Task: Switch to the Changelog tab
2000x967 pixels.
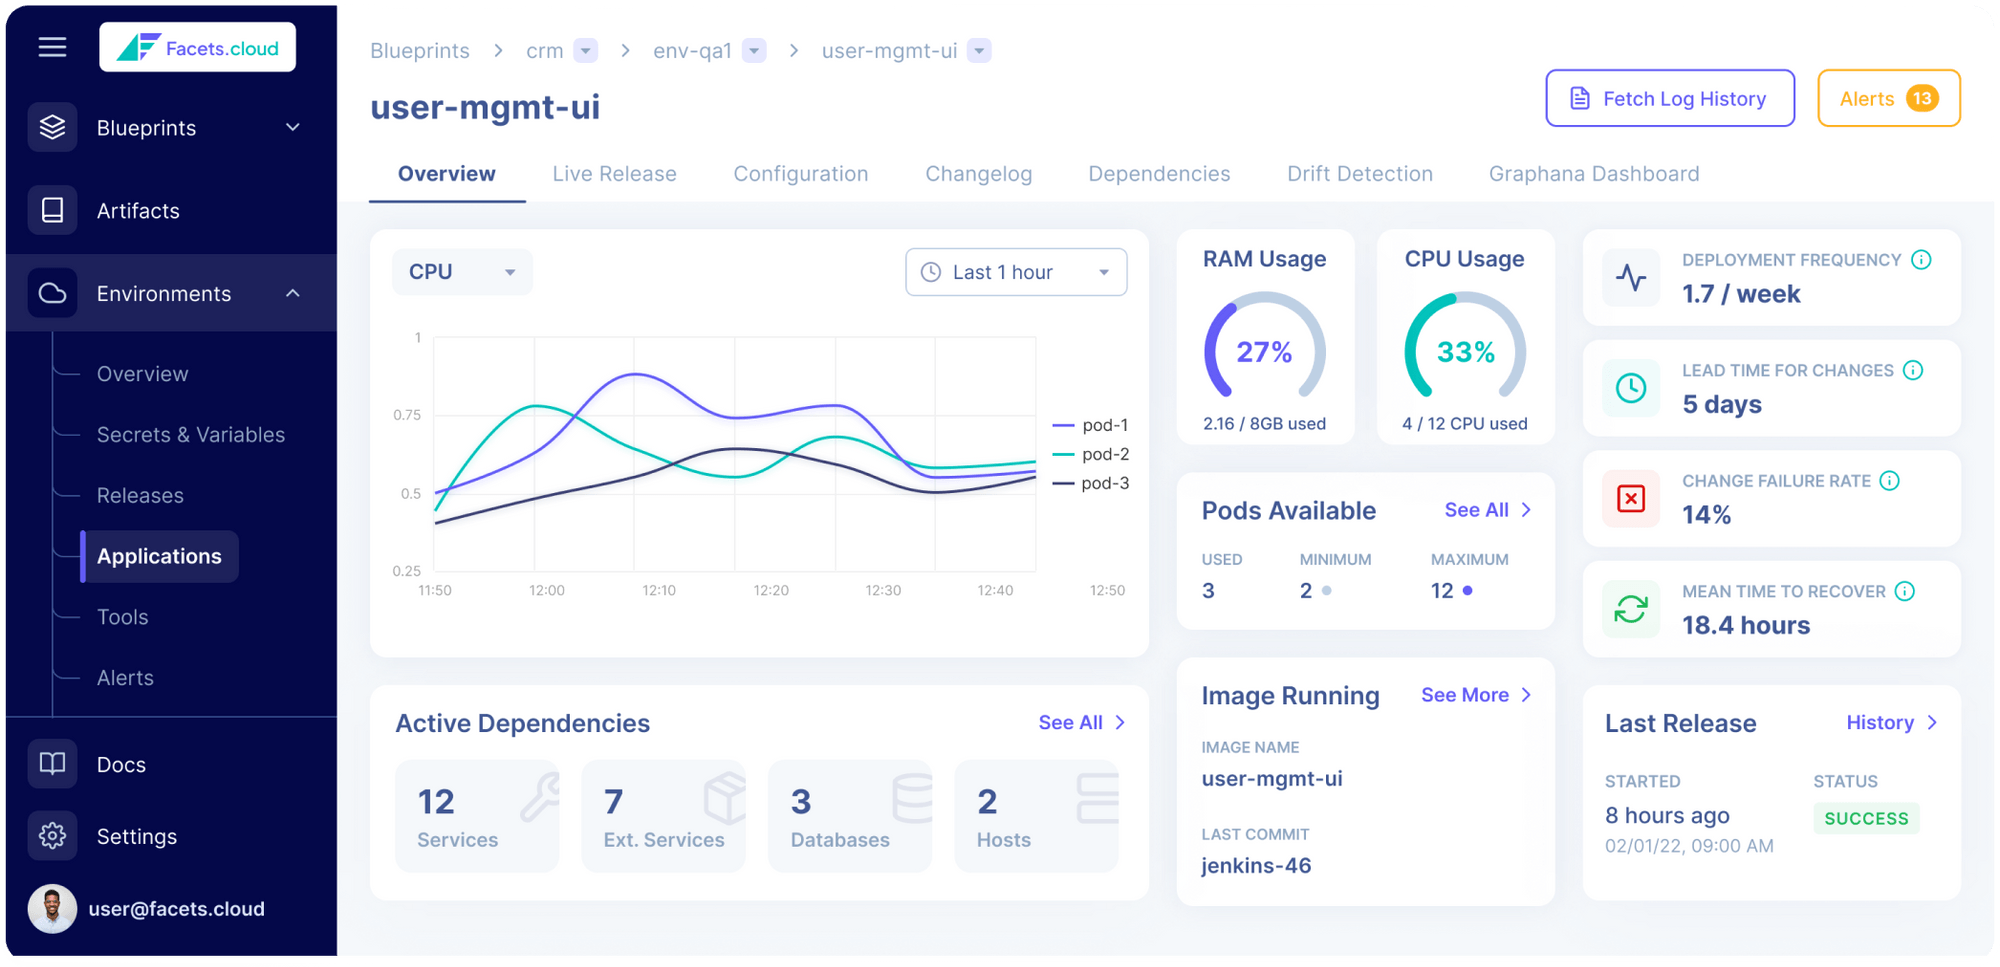Action: pos(978,173)
